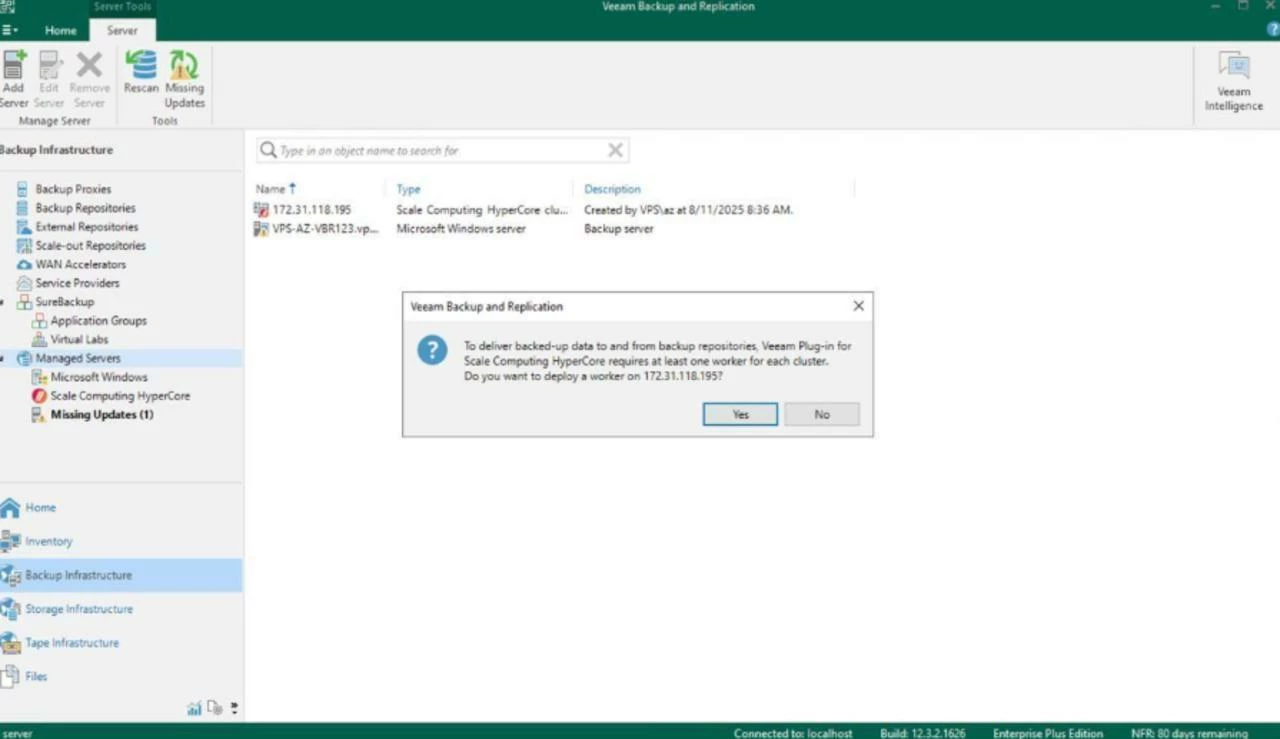Click the help icon in title bar
1280x739 pixels.
point(1272,30)
